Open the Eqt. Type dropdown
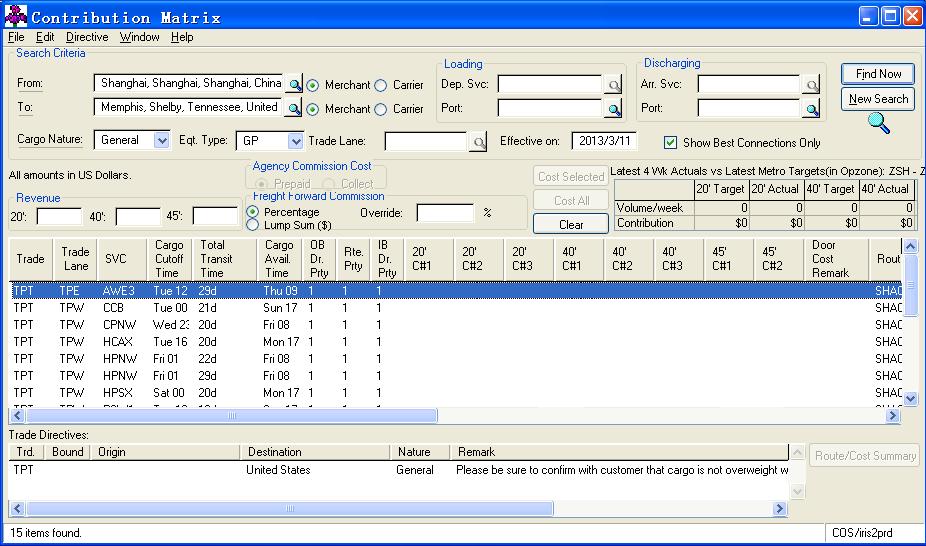The image size is (926, 546). (x=295, y=141)
